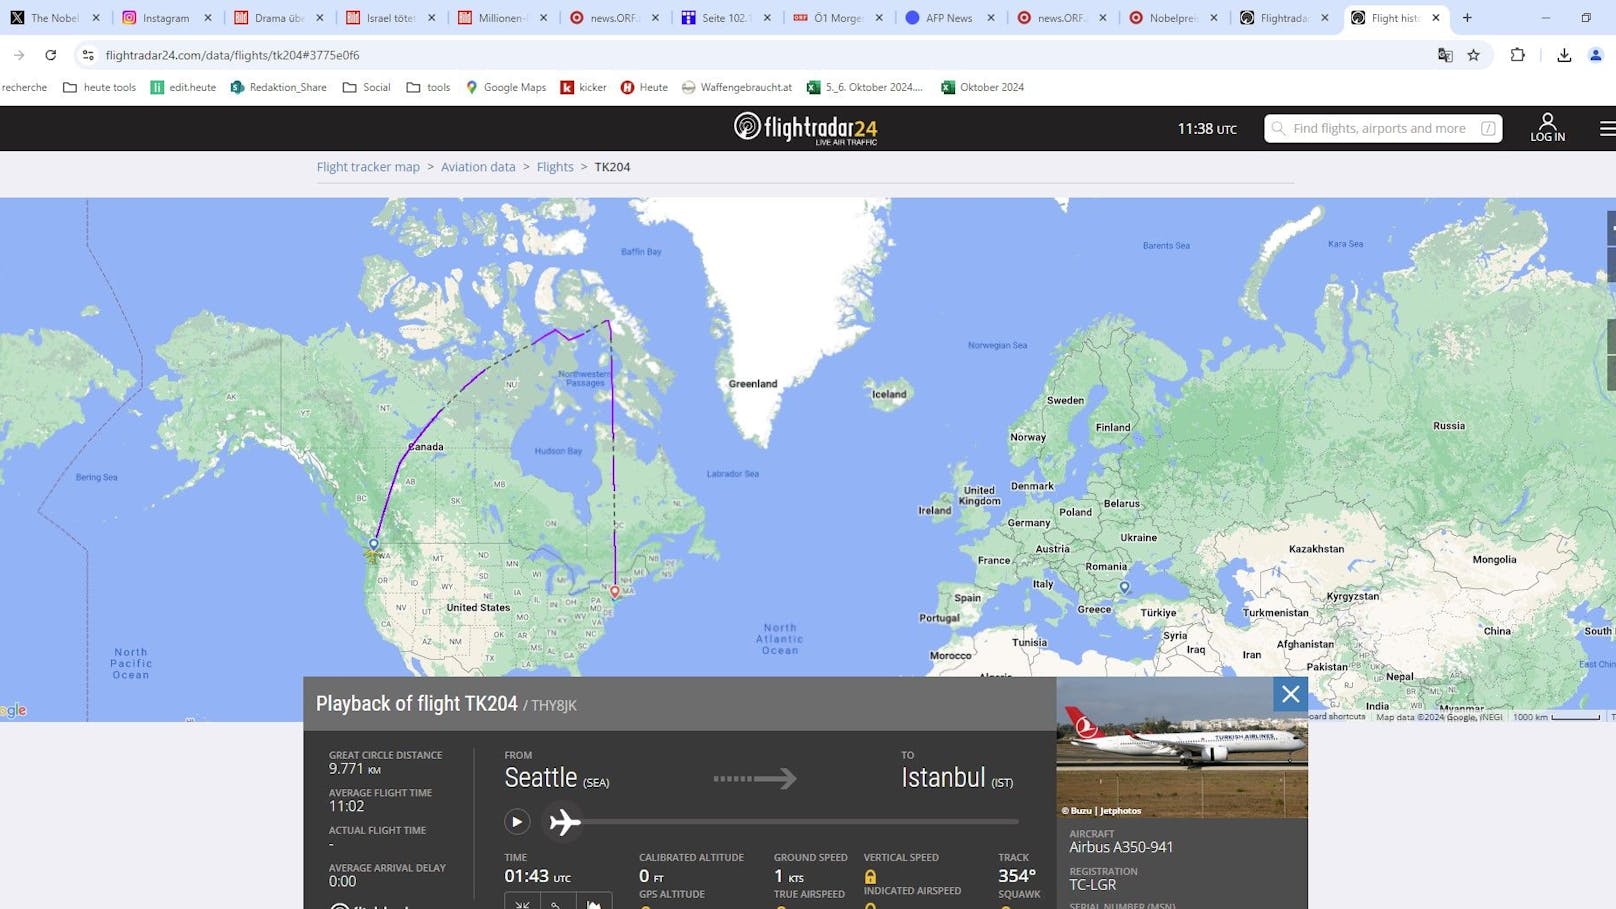Screen dimensions: 1616x909
Task: Click the Seattle origin airport marker on map
Action: (x=374, y=544)
